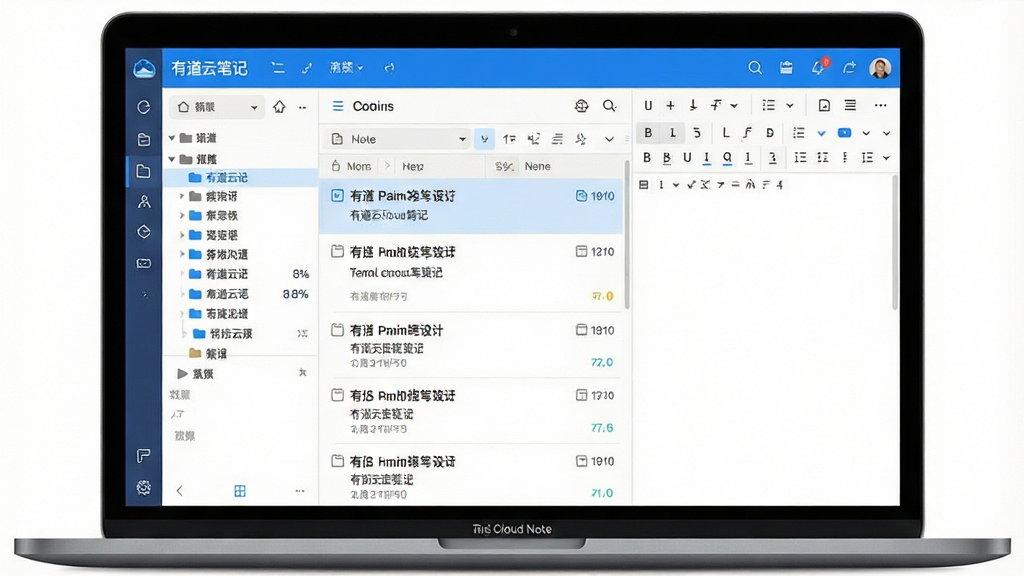The width and height of the screenshot is (1024, 576).
Task: Open the person contacts icon in left rail
Action: (x=144, y=202)
